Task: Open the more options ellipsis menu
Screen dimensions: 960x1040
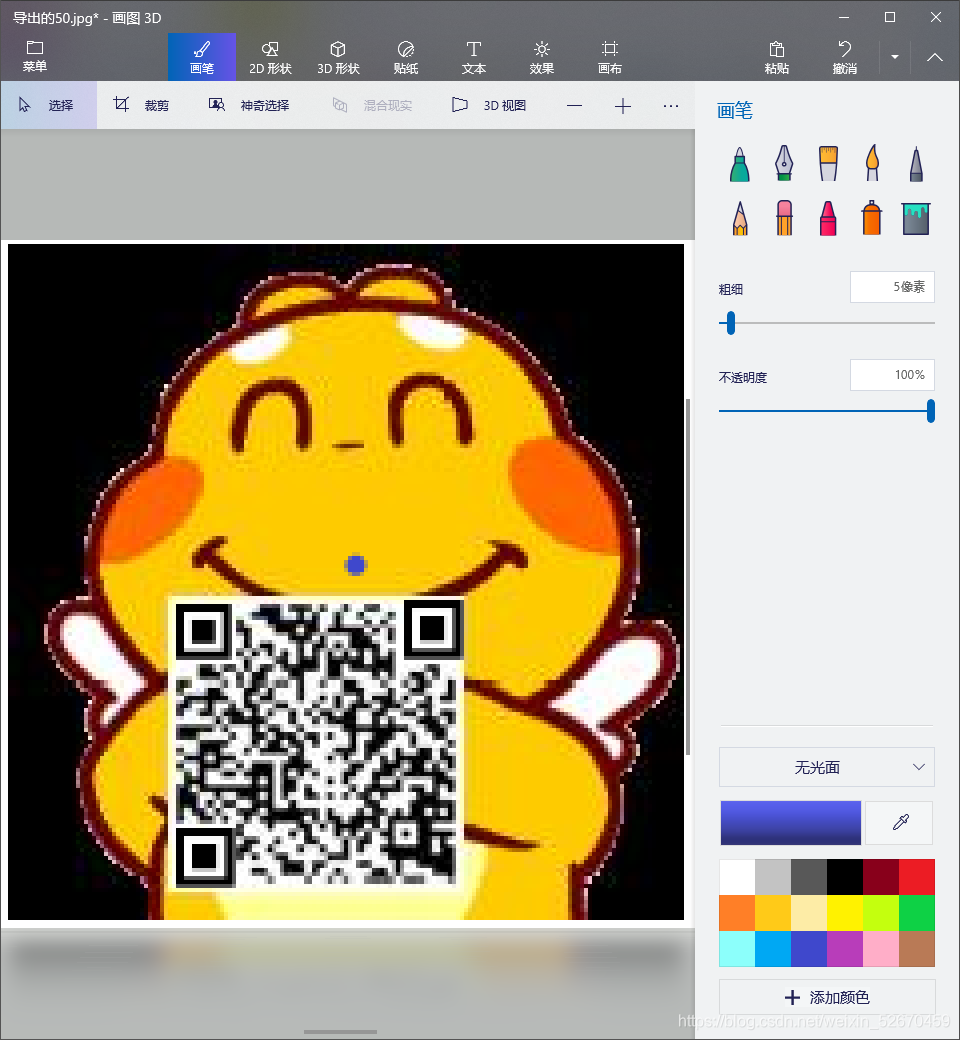Action: pos(671,105)
